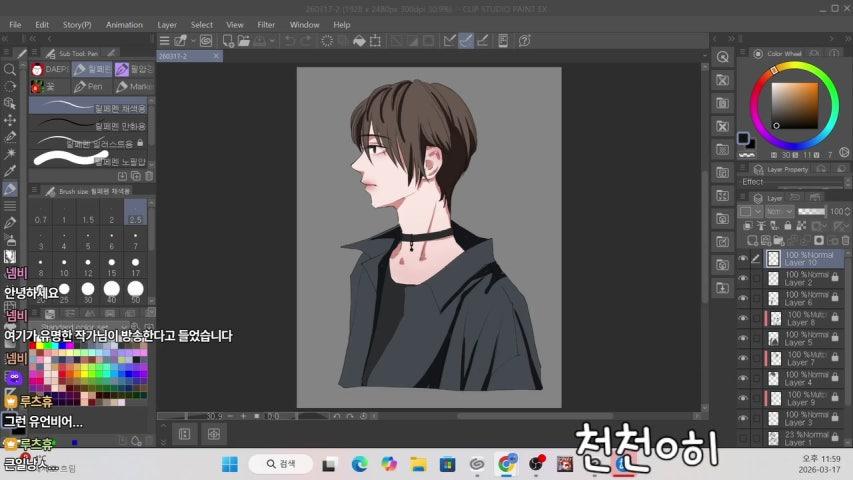853x480 pixels.
Task: Open the Filter menu
Action: pyautogui.click(x=266, y=24)
